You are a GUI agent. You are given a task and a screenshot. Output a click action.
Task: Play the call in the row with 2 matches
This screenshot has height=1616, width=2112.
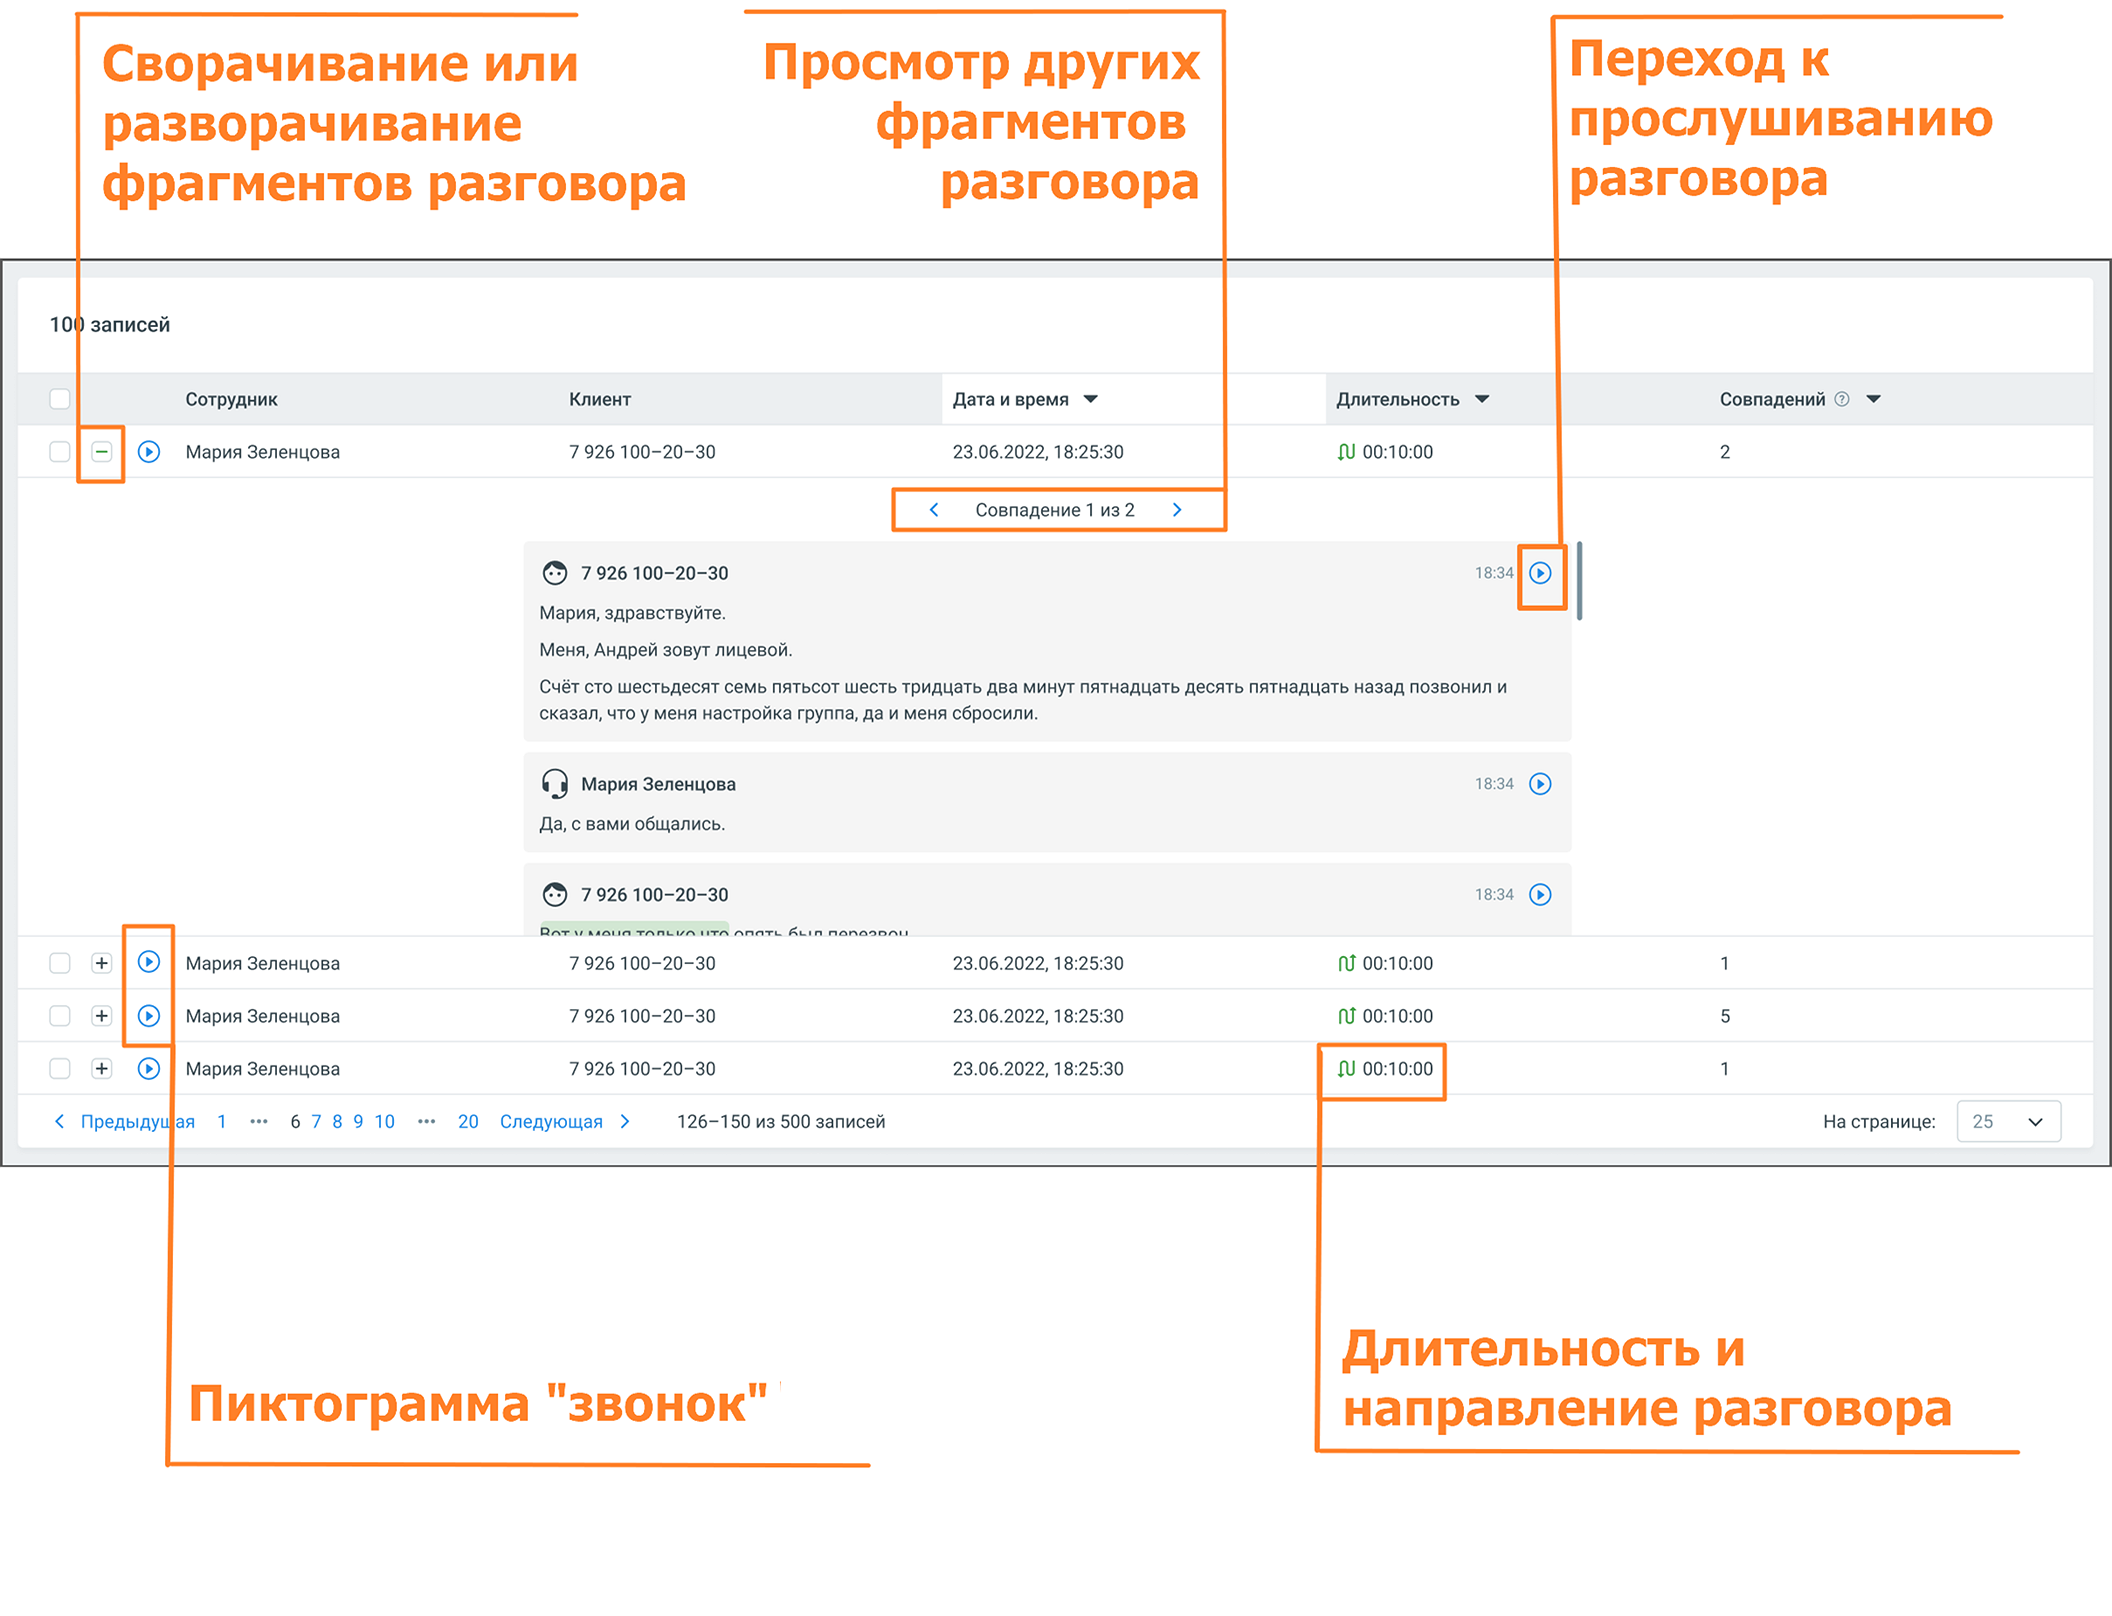[149, 452]
